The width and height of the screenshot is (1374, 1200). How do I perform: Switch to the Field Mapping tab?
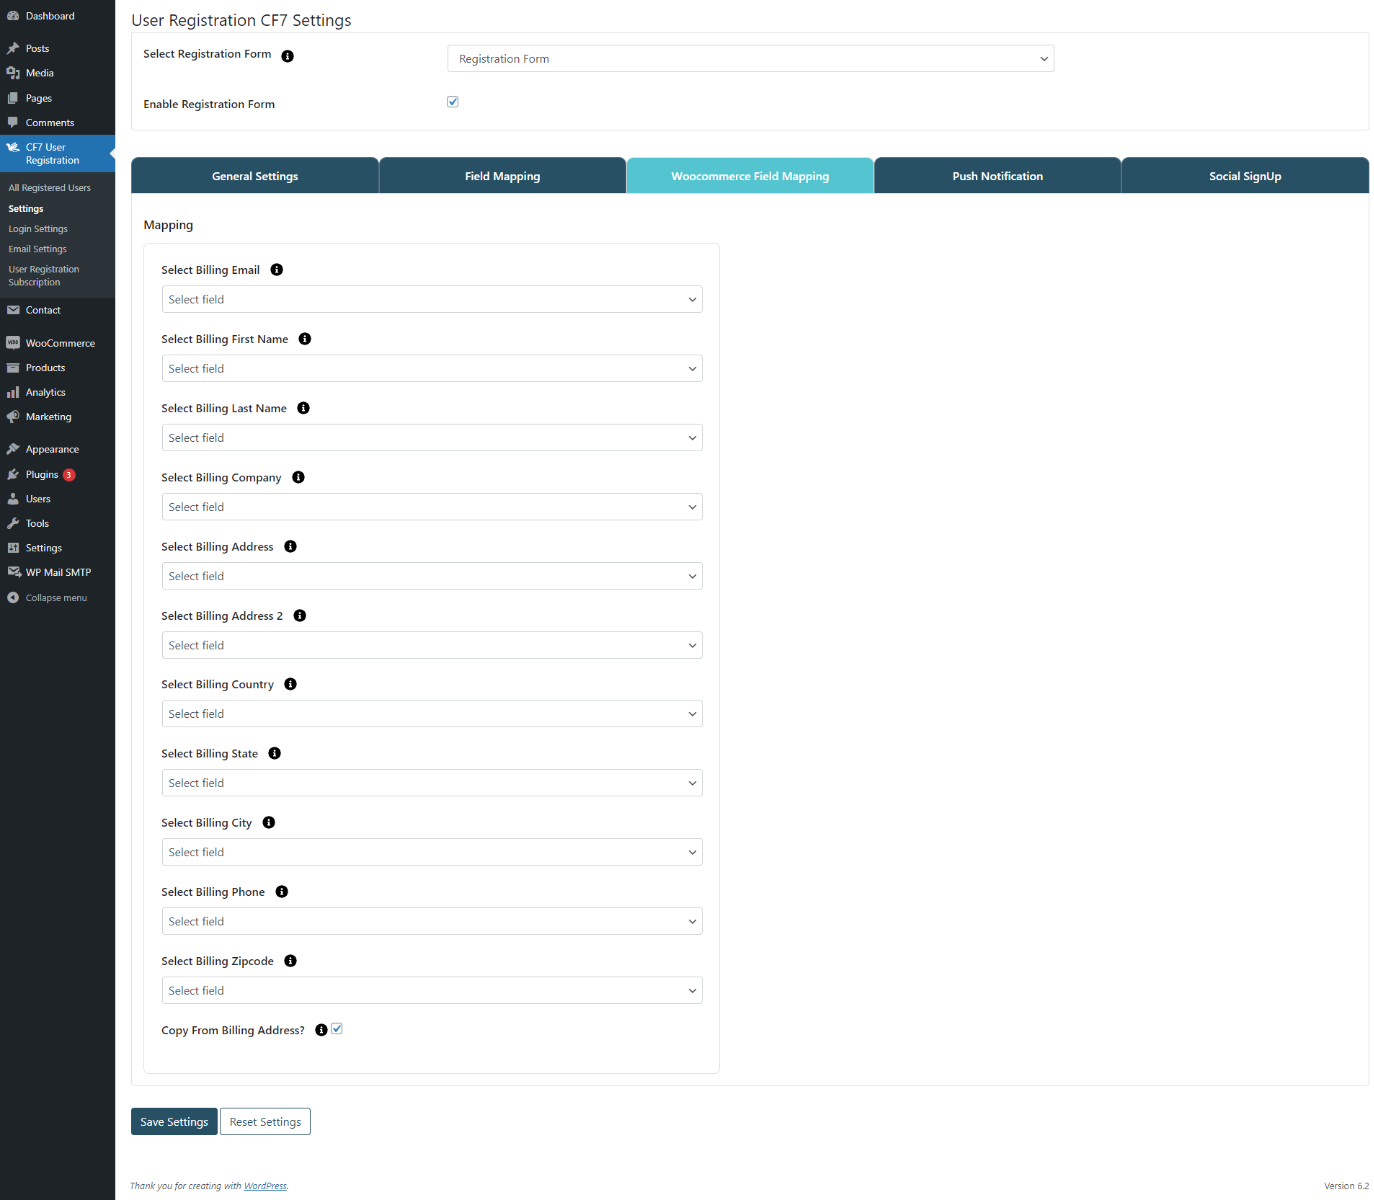point(502,176)
